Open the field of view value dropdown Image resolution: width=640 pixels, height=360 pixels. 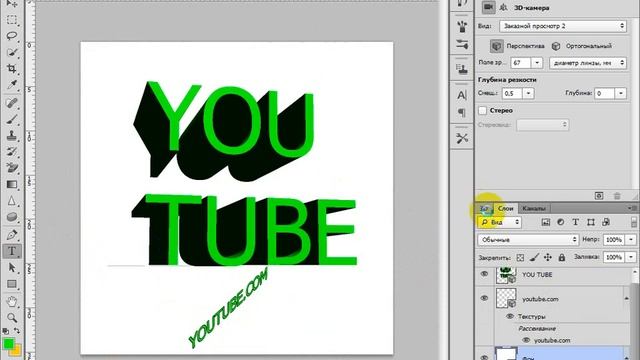click(537, 63)
